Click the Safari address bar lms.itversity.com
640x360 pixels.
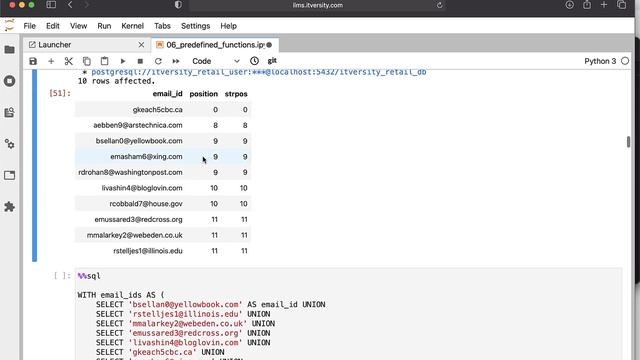coord(318,5)
